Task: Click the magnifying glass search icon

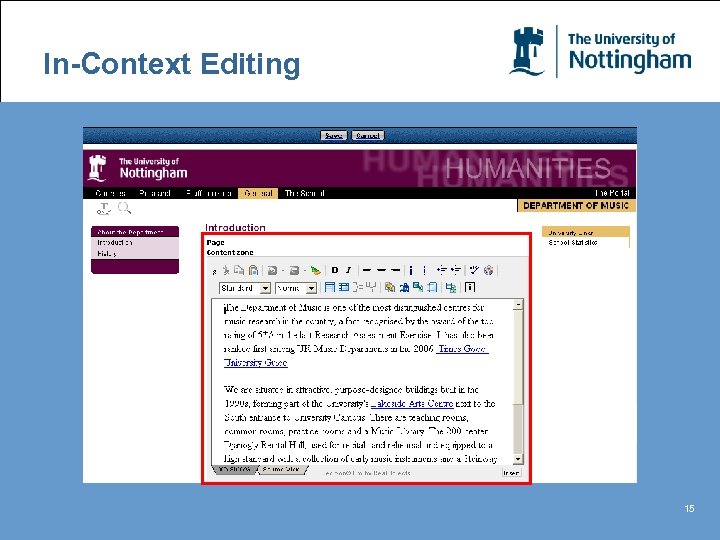Action: pos(124,208)
